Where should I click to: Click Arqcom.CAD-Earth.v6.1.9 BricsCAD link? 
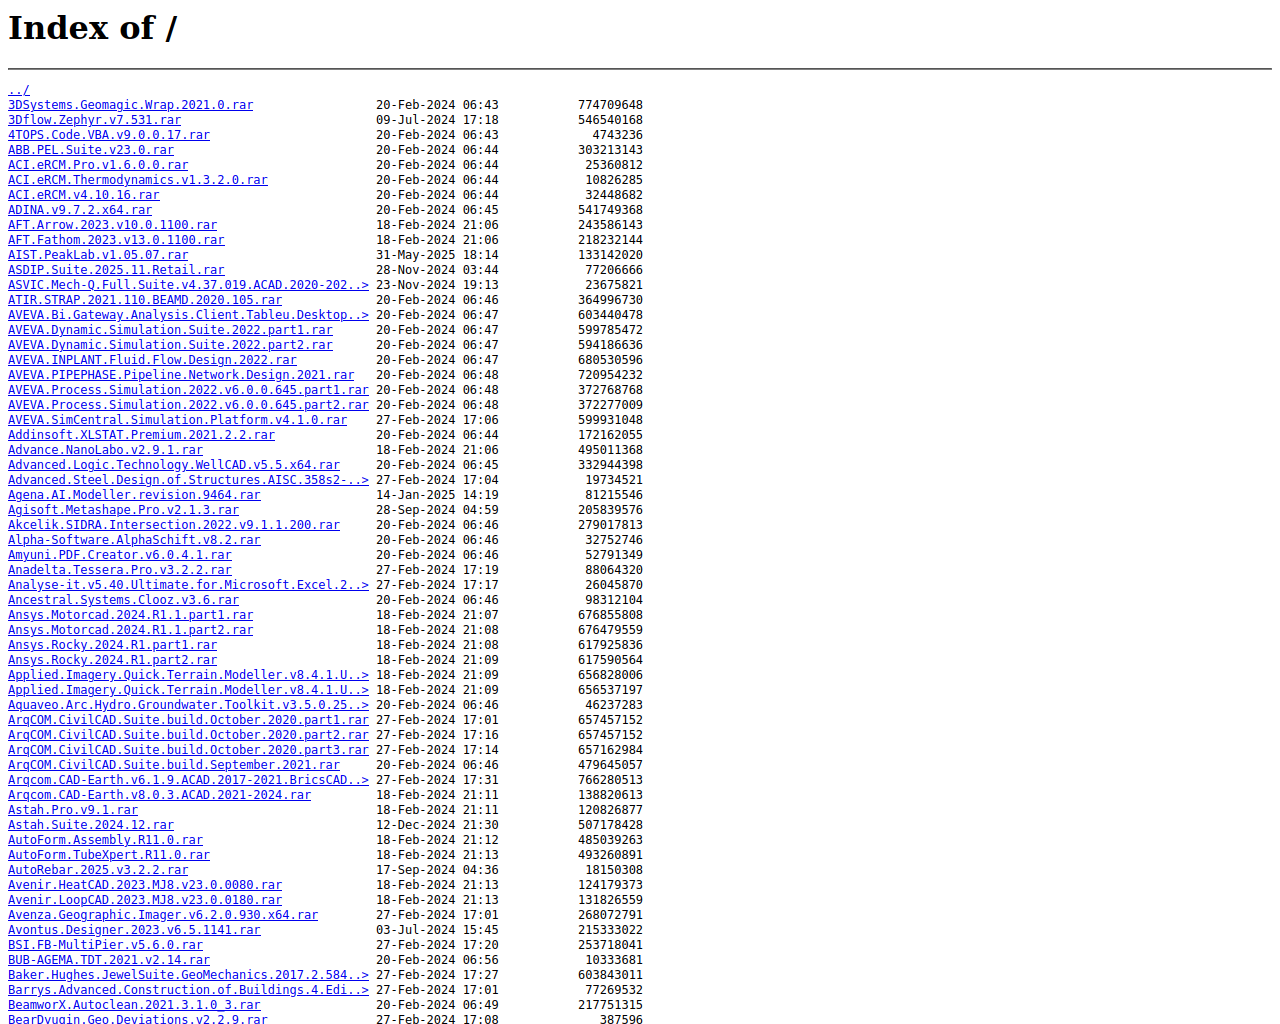[188, 780]
